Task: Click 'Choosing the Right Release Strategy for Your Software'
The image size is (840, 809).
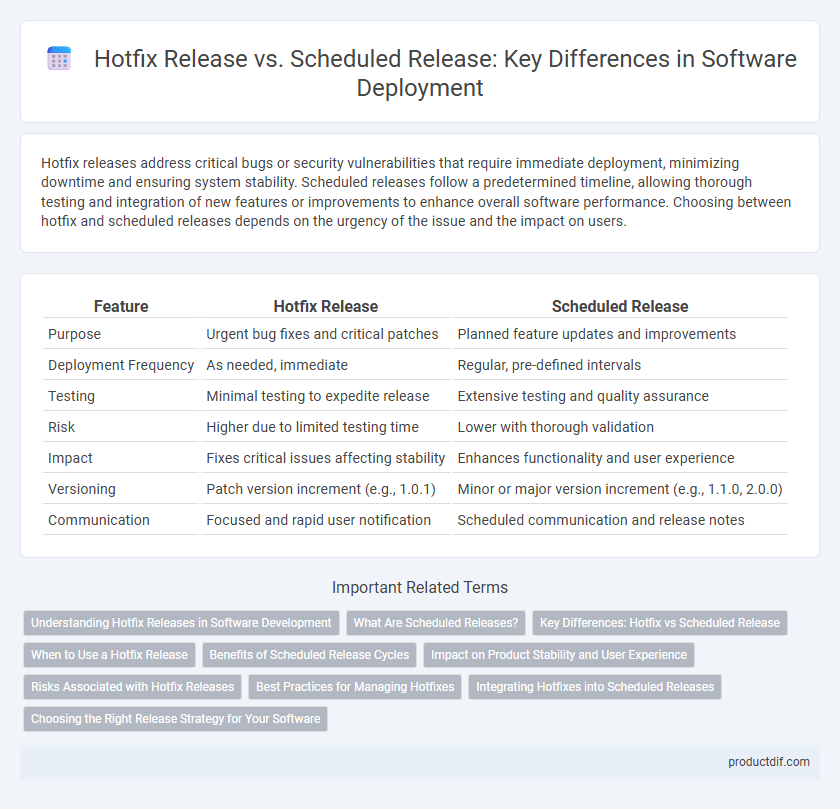Action: (175, 719)
